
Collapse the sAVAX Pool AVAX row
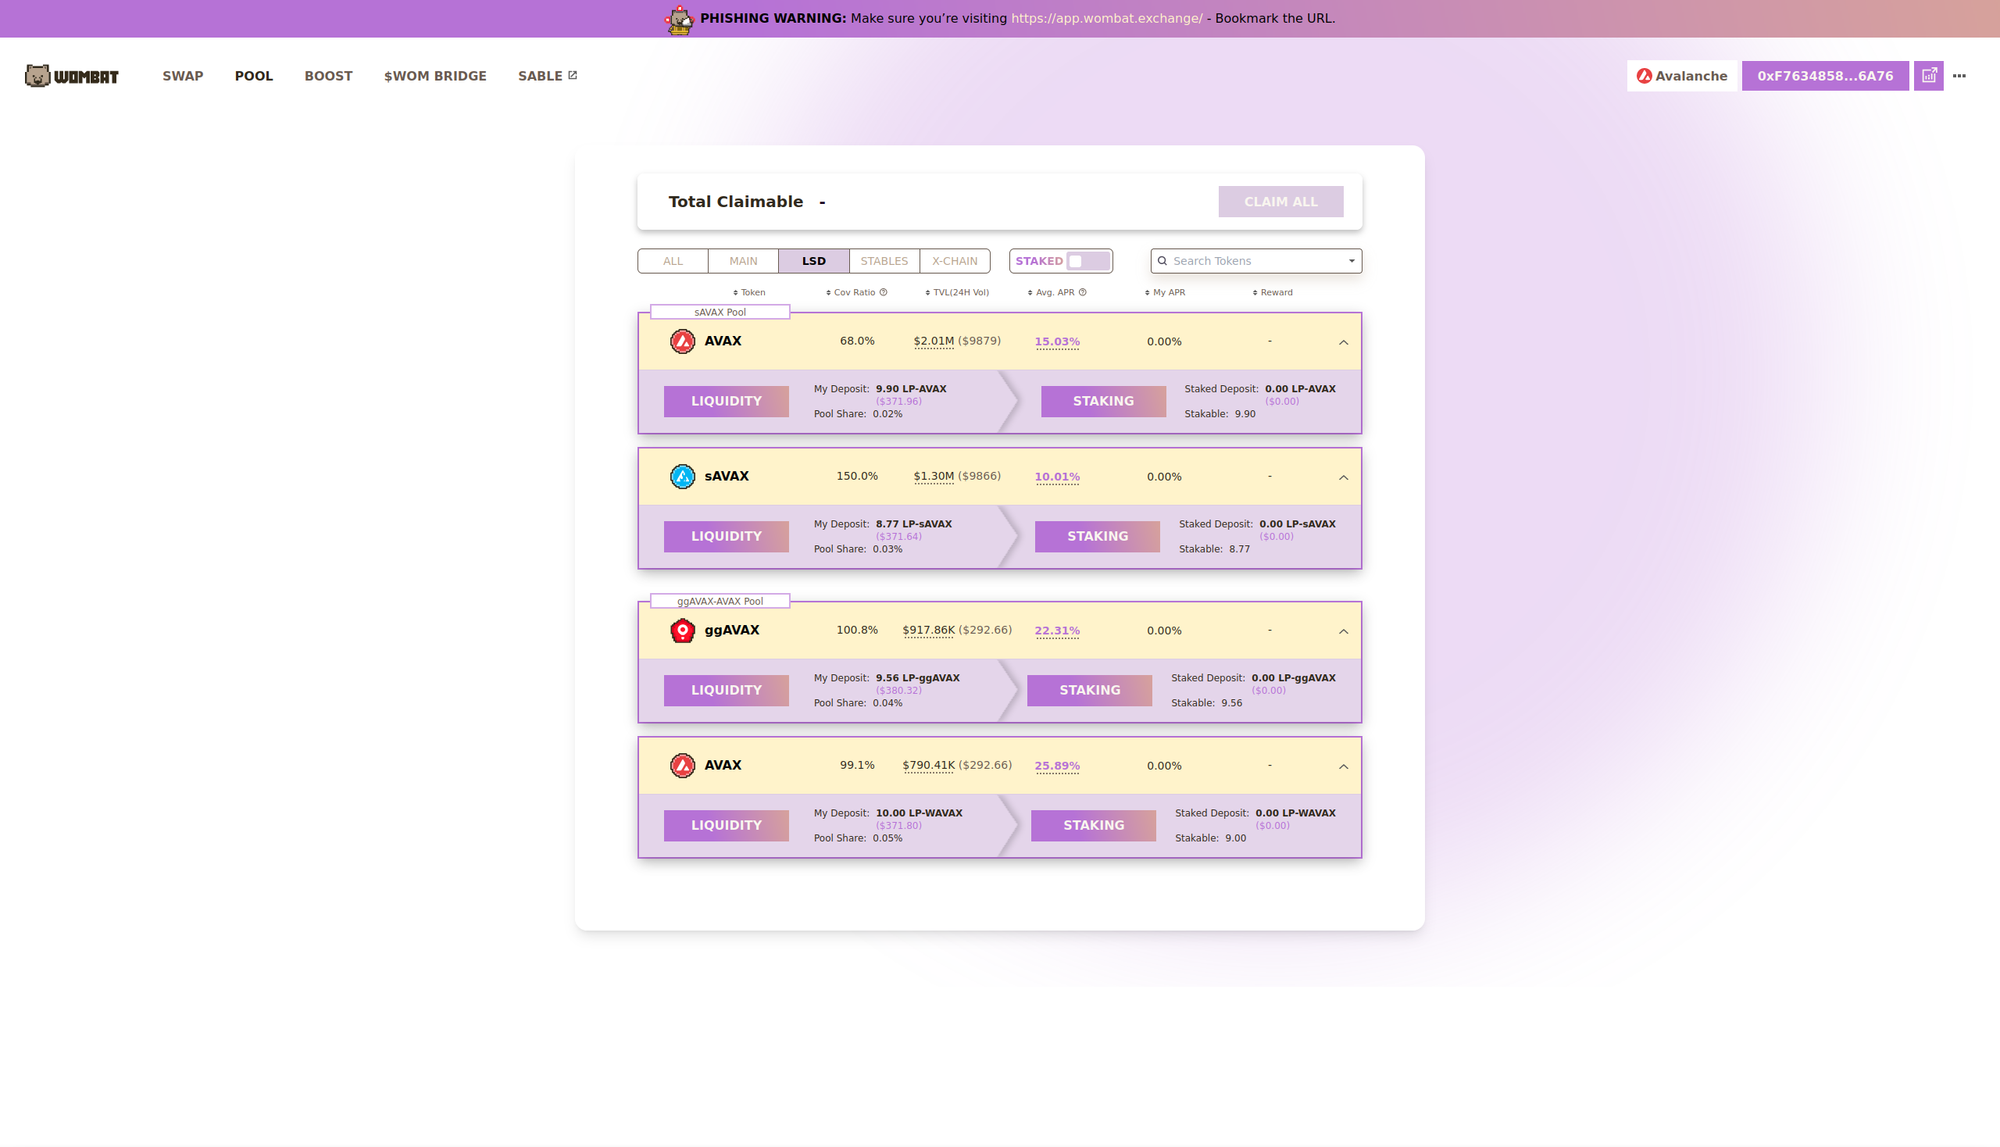click(1343, 342)
